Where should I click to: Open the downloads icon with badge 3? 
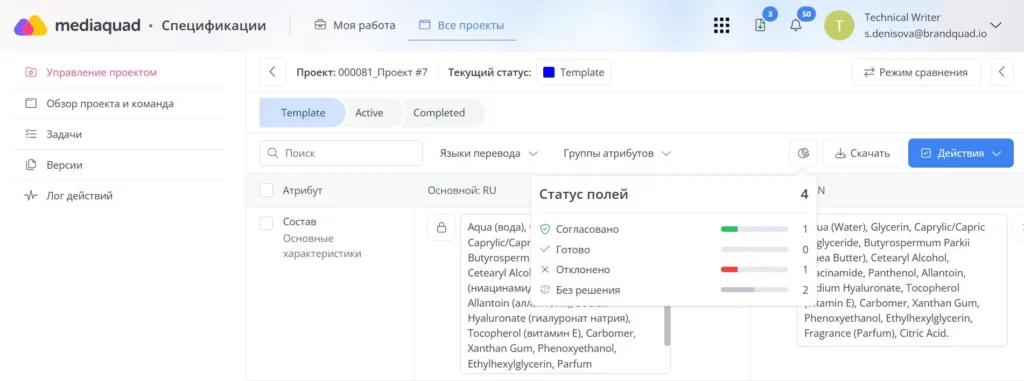(x=760, y=25)
